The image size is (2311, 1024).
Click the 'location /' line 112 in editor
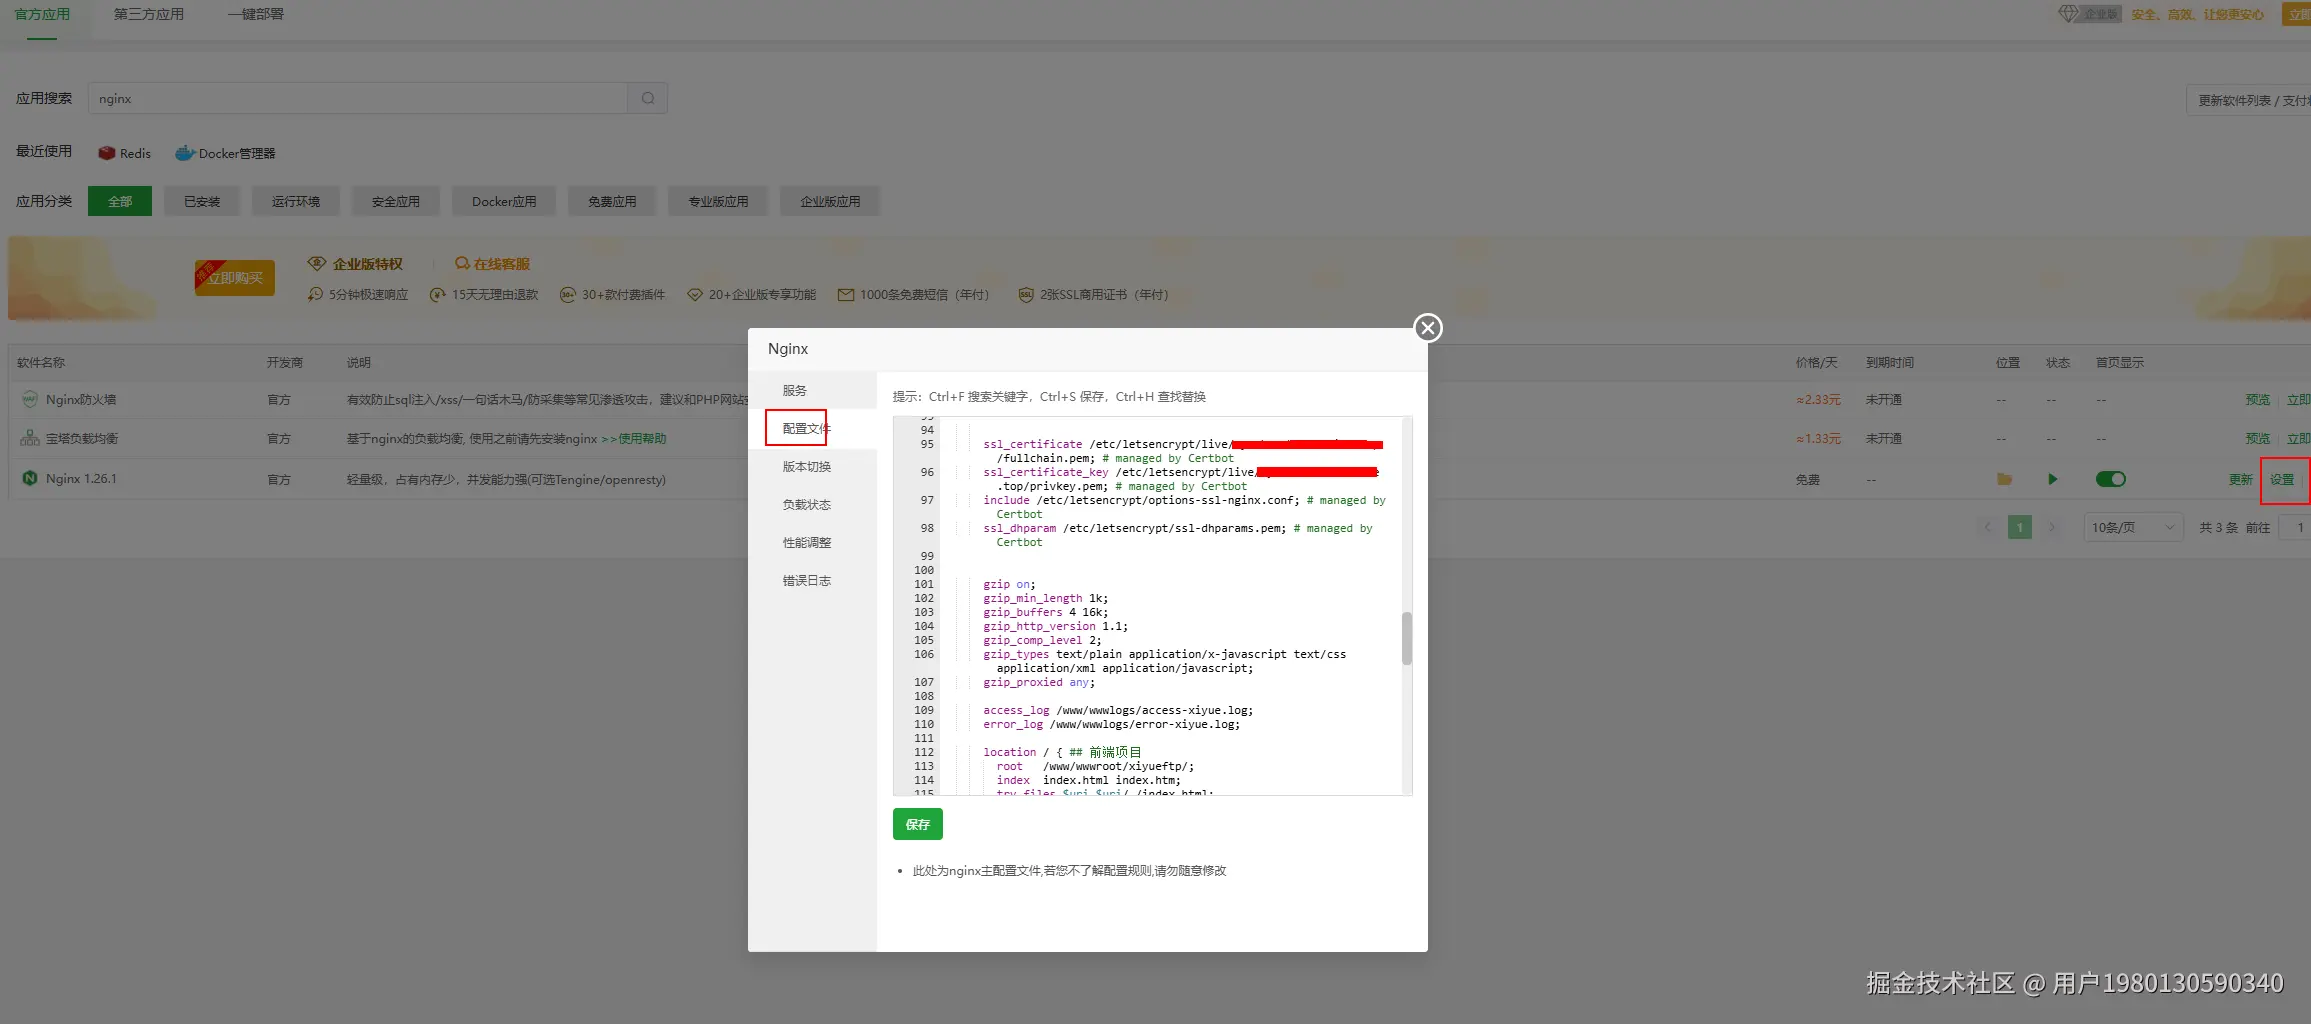[1062, 752]
